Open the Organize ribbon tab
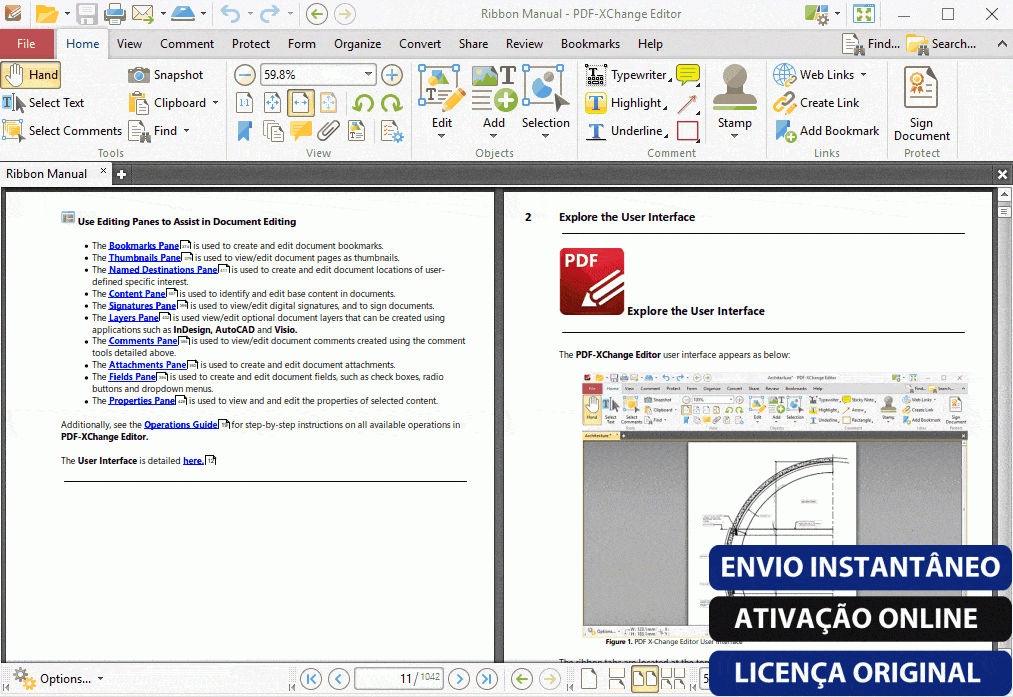Screen dimensions: 1013x697 tap(357, 44)
